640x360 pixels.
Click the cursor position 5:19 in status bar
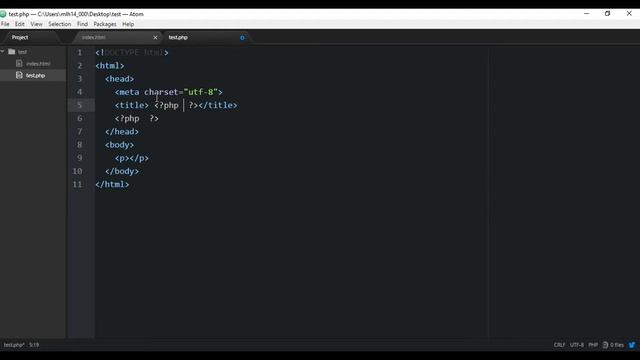(34, 345)
